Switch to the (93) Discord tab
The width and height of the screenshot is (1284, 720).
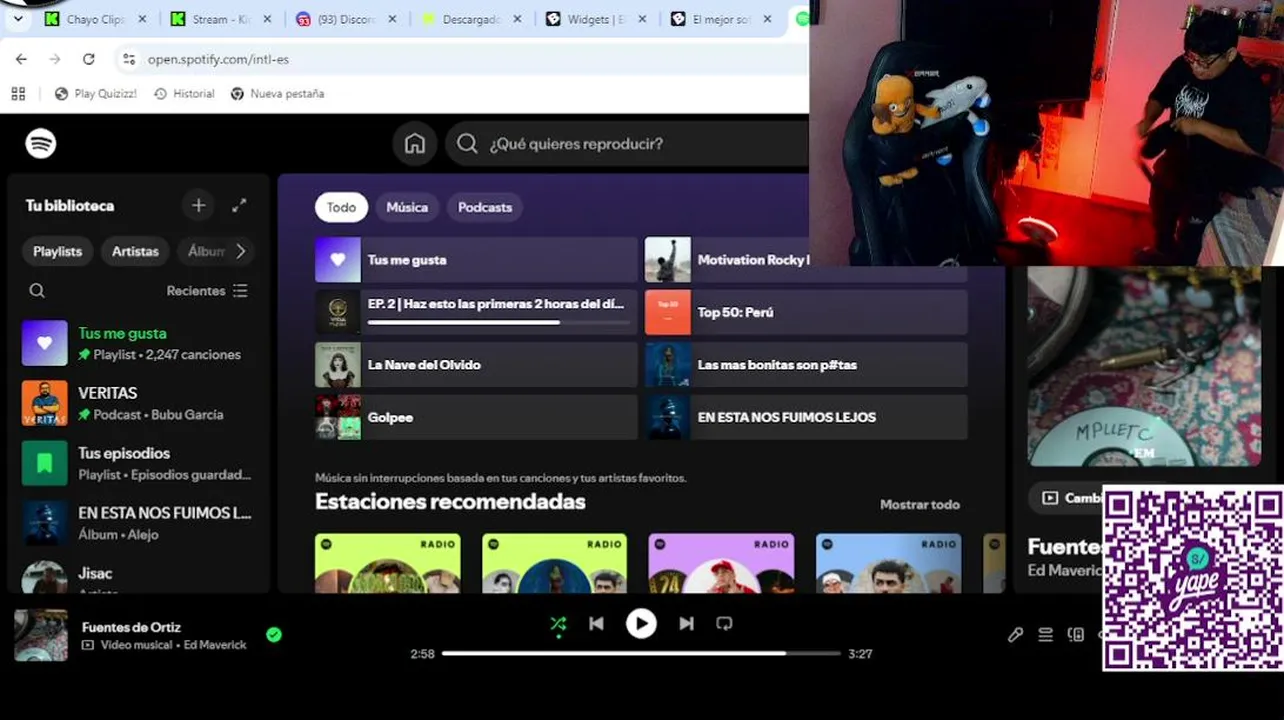pyautogui.click(x=346, y=19)
